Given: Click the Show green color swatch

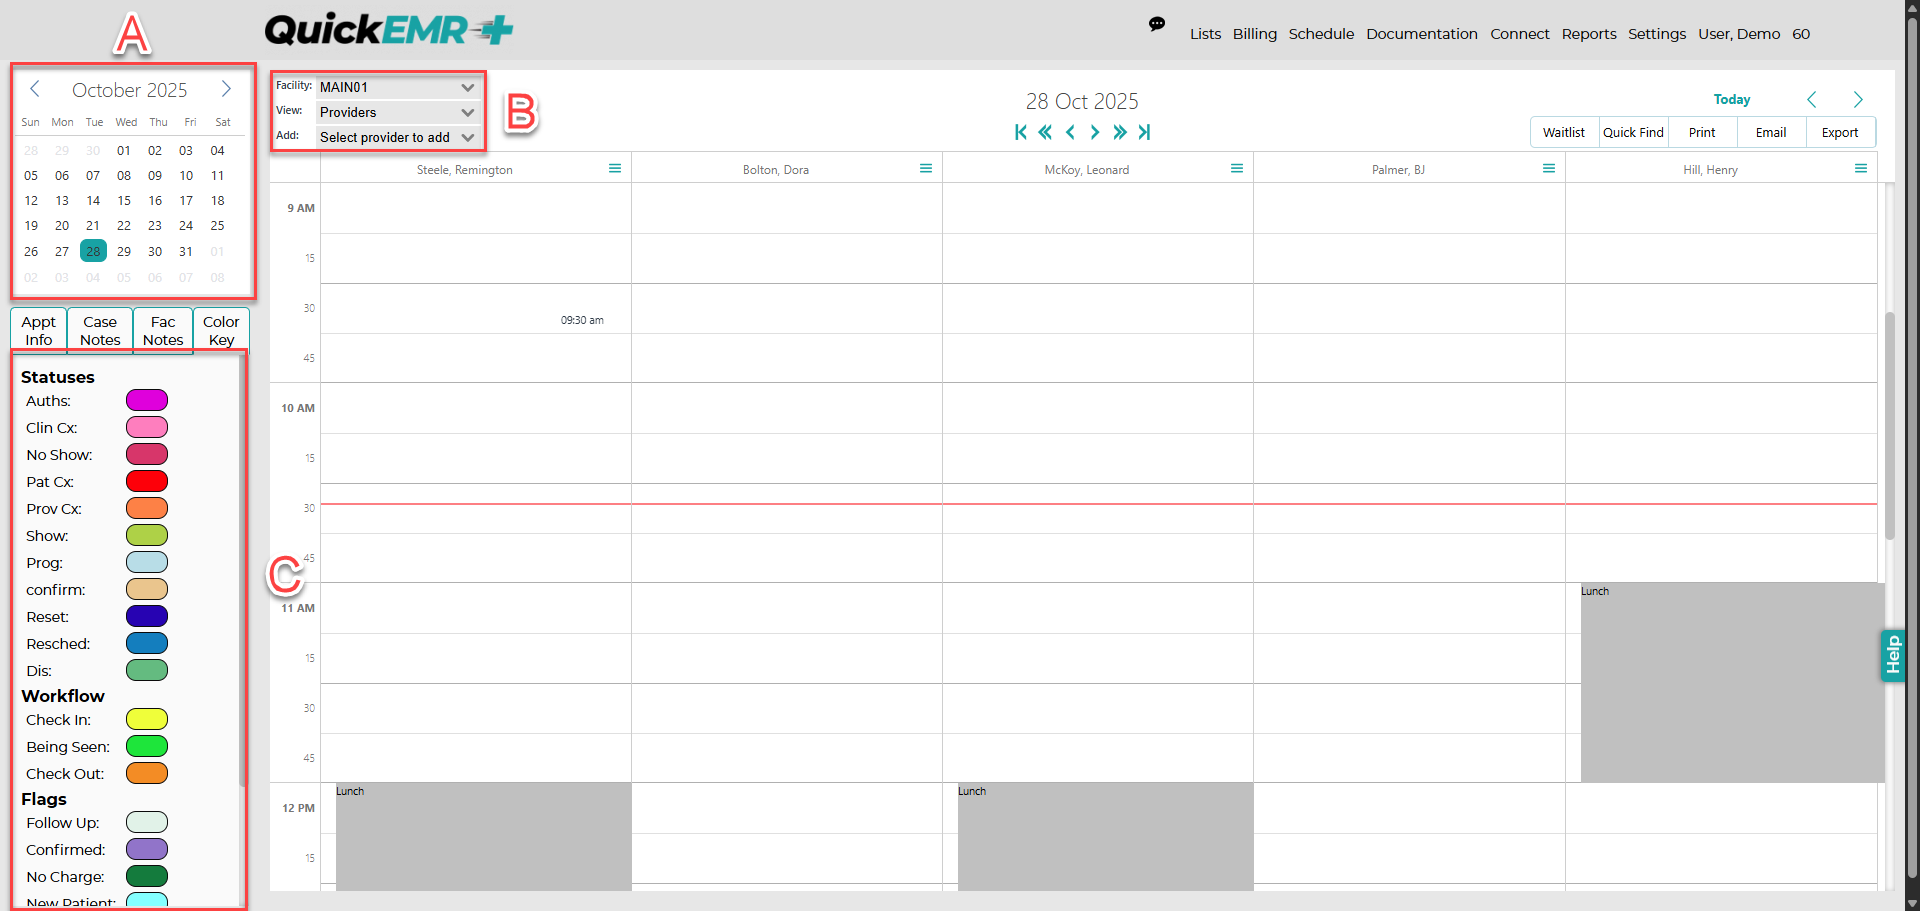Looking at the screenshot, I should click(147, 535).
